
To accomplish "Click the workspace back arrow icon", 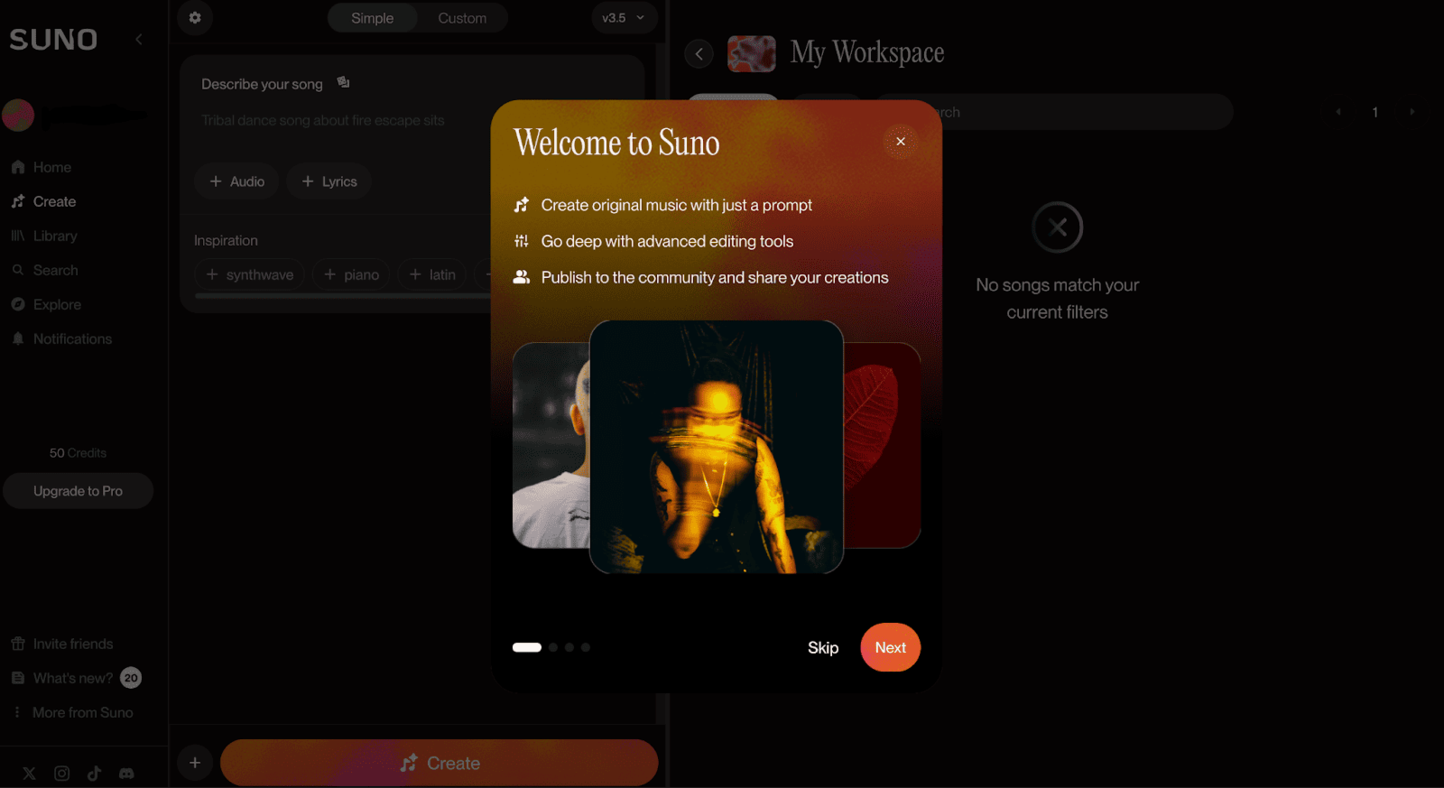I will pos(699,53).
